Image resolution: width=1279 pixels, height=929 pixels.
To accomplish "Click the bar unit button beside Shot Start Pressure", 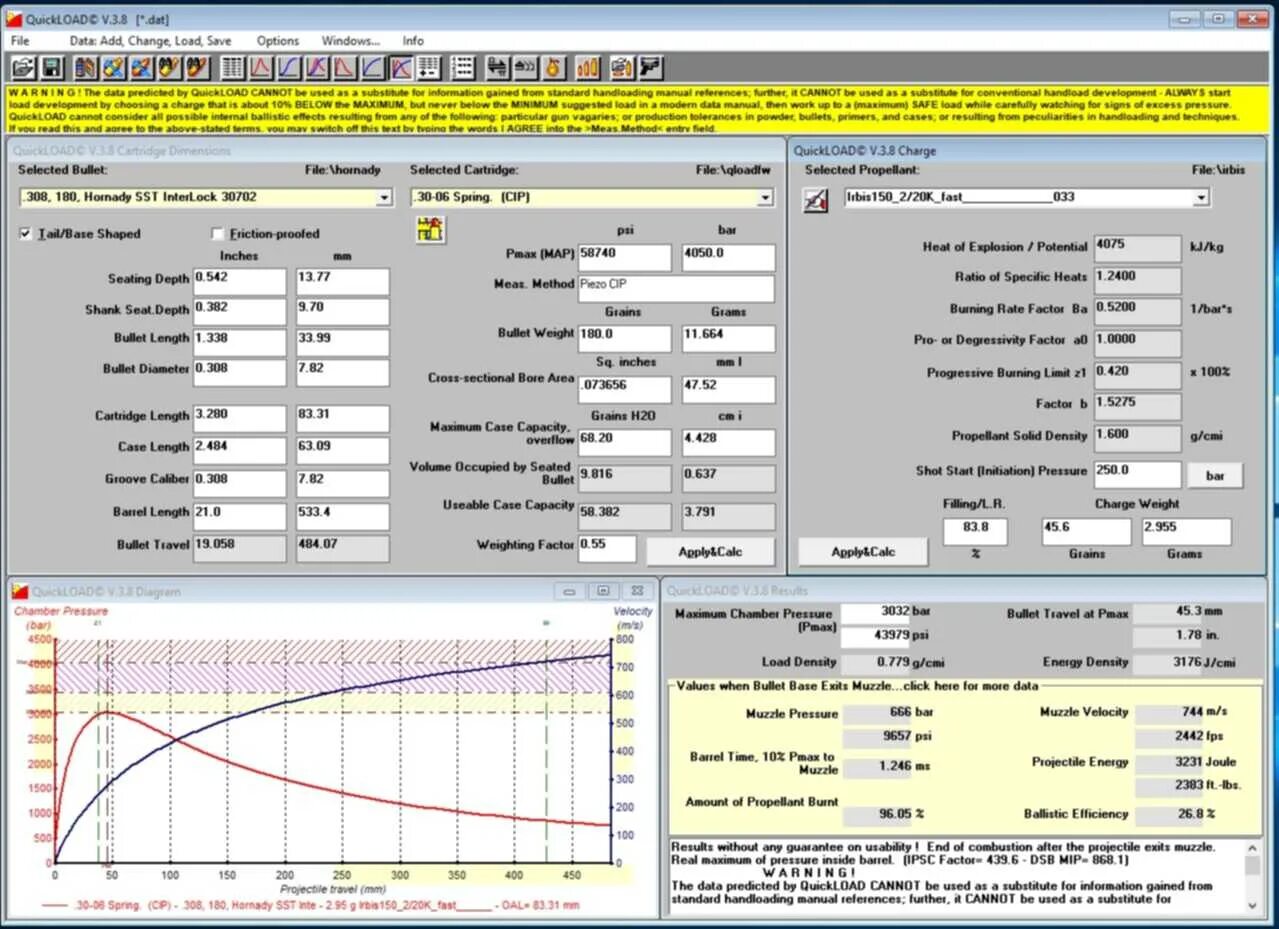I will pyautogui.click(x=1215, y=475).
